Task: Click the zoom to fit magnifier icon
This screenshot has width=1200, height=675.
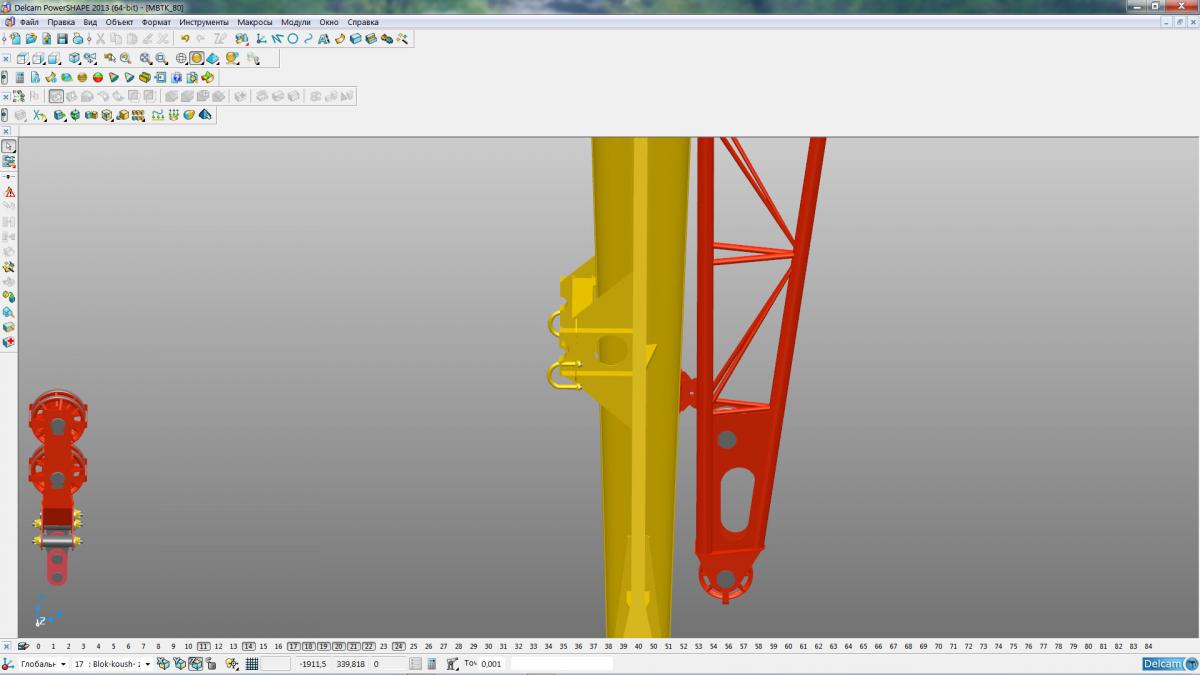Action: [145, 58]
